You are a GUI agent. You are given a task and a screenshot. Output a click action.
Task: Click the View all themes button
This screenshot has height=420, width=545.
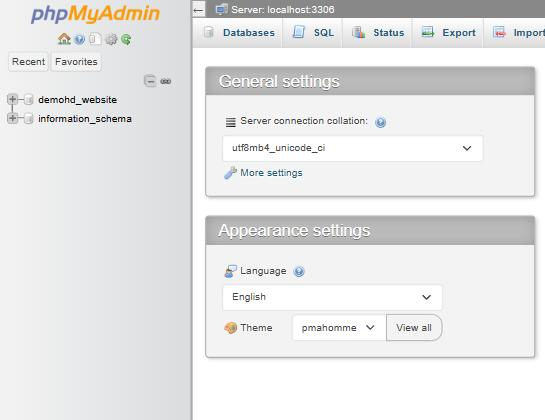click(414, 328)
